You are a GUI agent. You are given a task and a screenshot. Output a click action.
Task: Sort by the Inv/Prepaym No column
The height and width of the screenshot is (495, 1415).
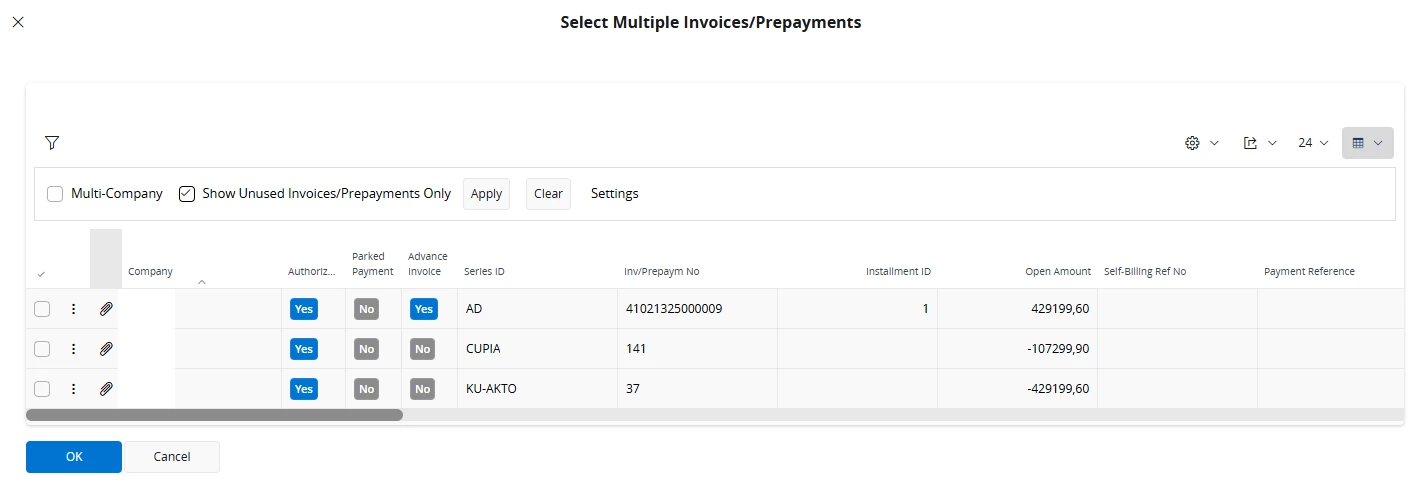(661, 272)
